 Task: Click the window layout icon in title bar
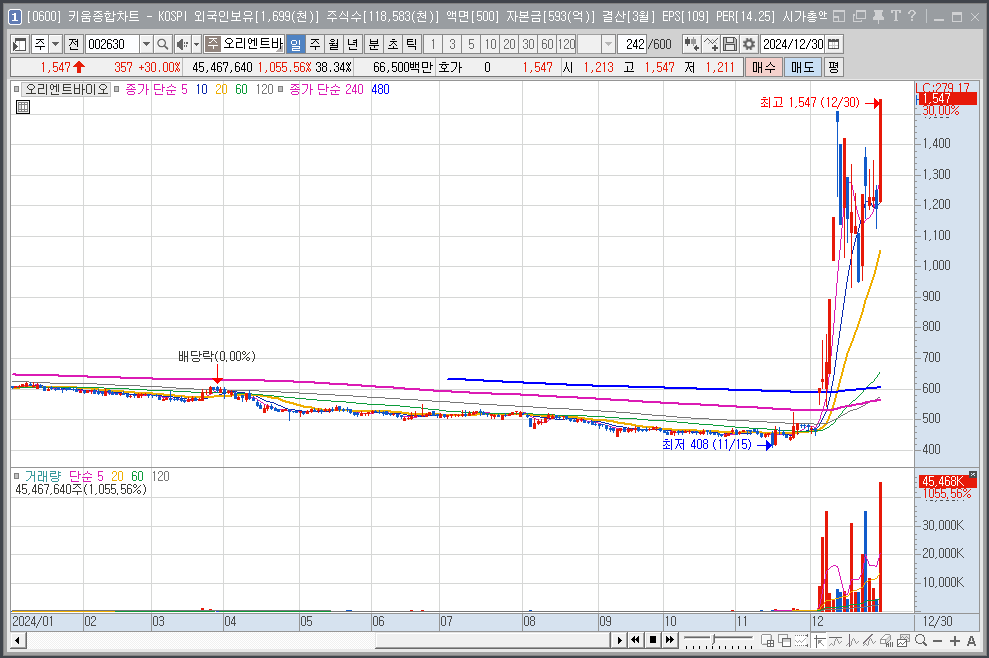pyautogui.click(x=839, y=16)
